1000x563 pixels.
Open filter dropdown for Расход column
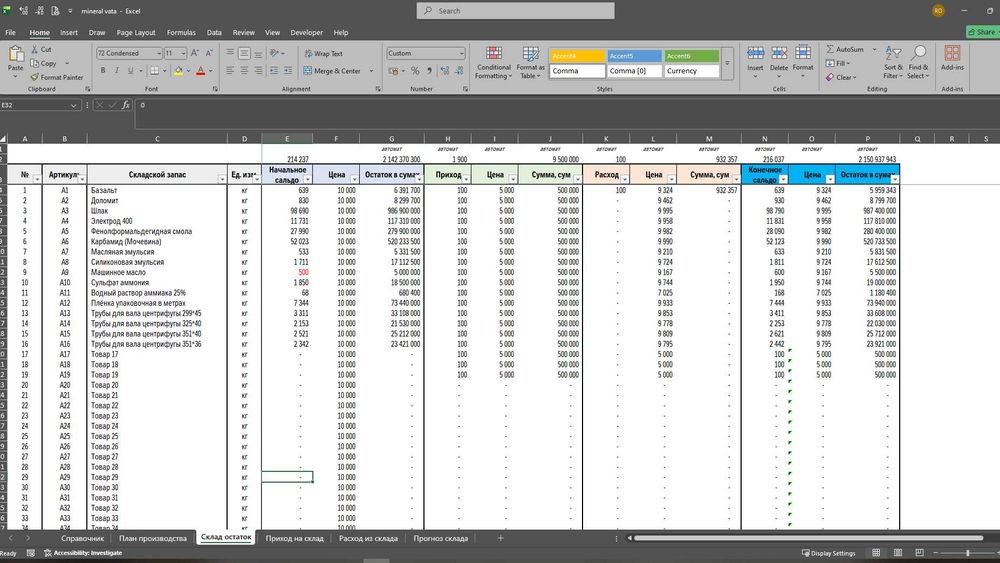tap(624, 180)
